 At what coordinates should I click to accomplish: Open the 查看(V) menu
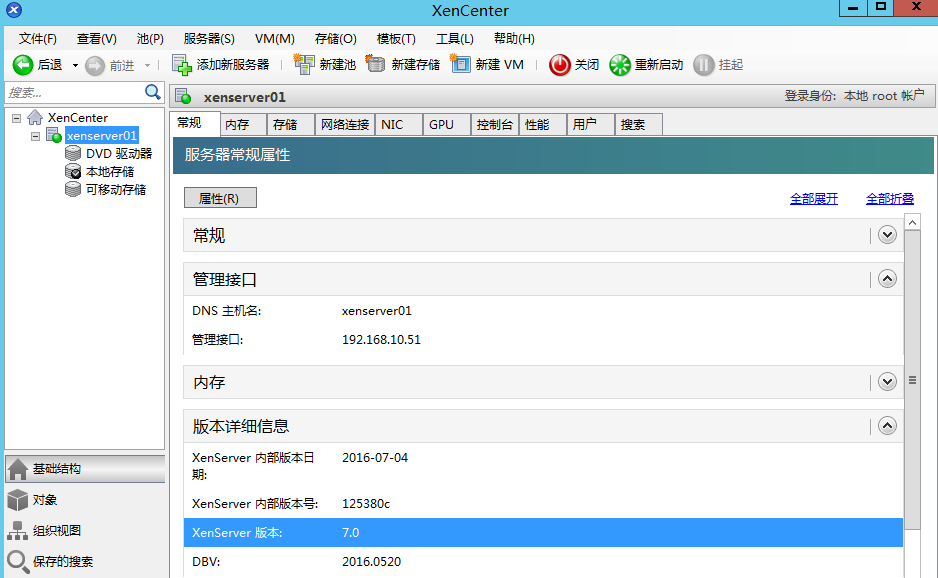coord(96,39)
